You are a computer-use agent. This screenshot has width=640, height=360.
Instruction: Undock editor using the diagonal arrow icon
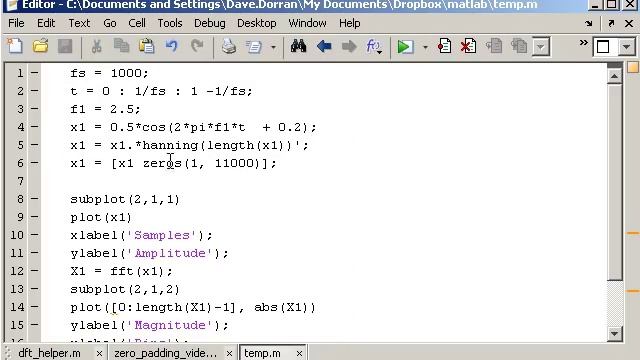tap(611, 24)
